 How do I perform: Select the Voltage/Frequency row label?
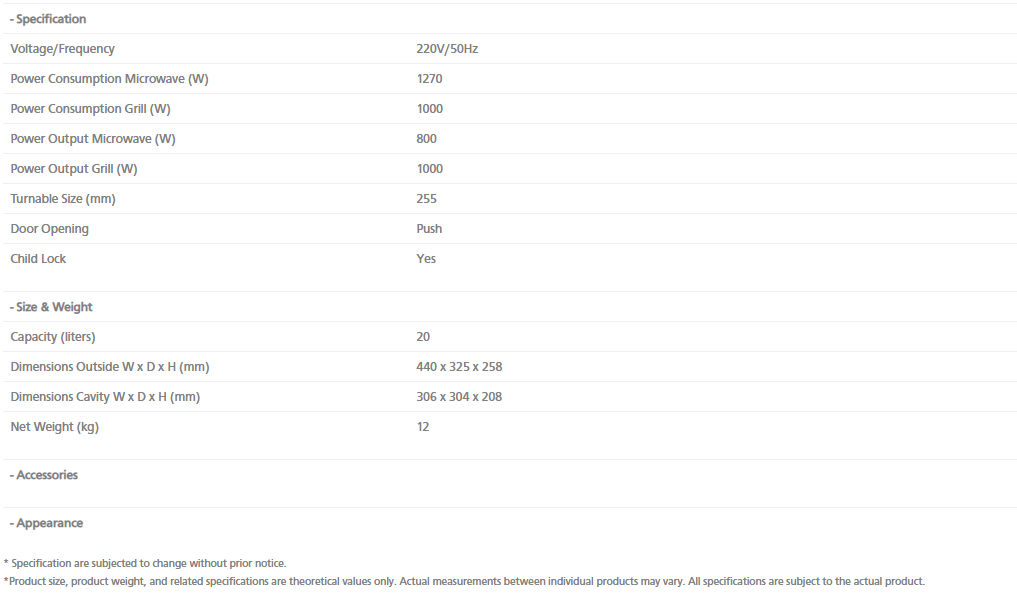(x=62, y=49)
